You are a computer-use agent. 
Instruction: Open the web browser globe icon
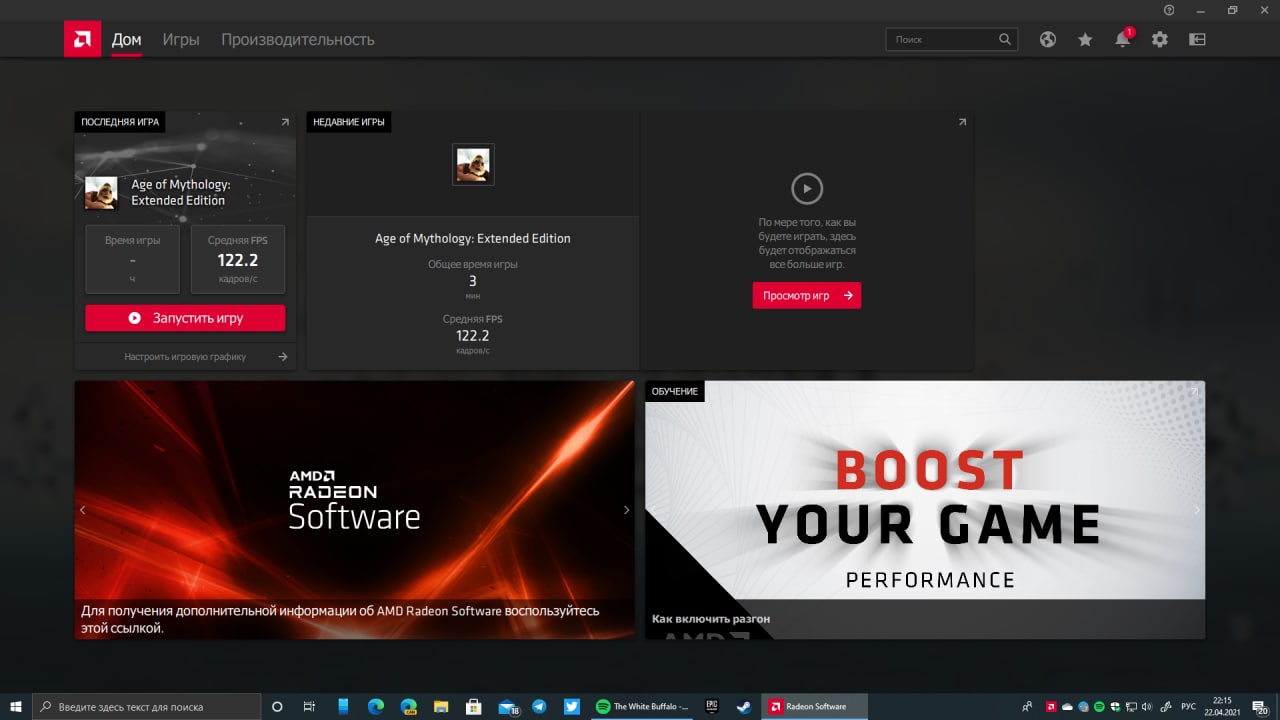coord(1047,39)
